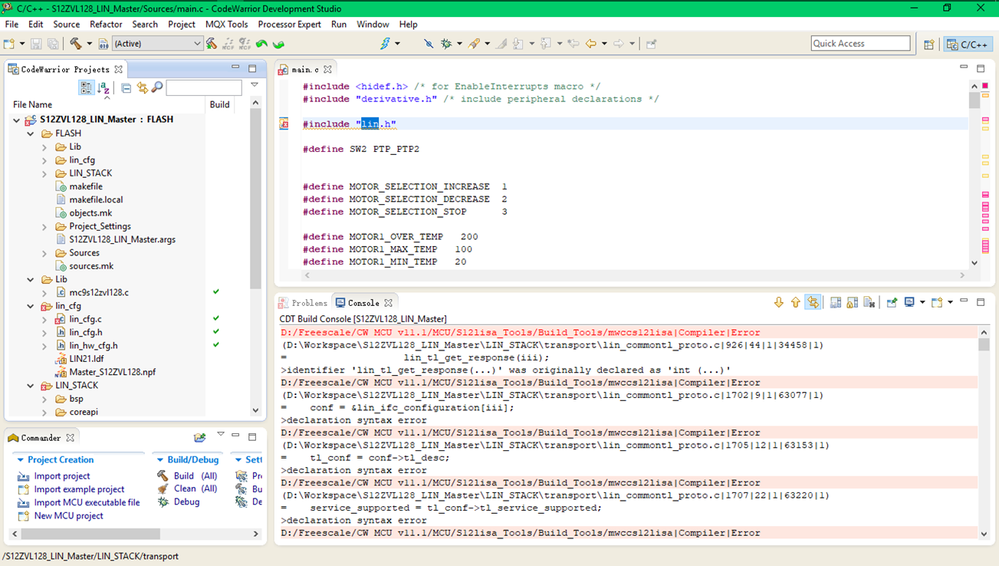Click Pin Console icon

click(x=892, y=302)
